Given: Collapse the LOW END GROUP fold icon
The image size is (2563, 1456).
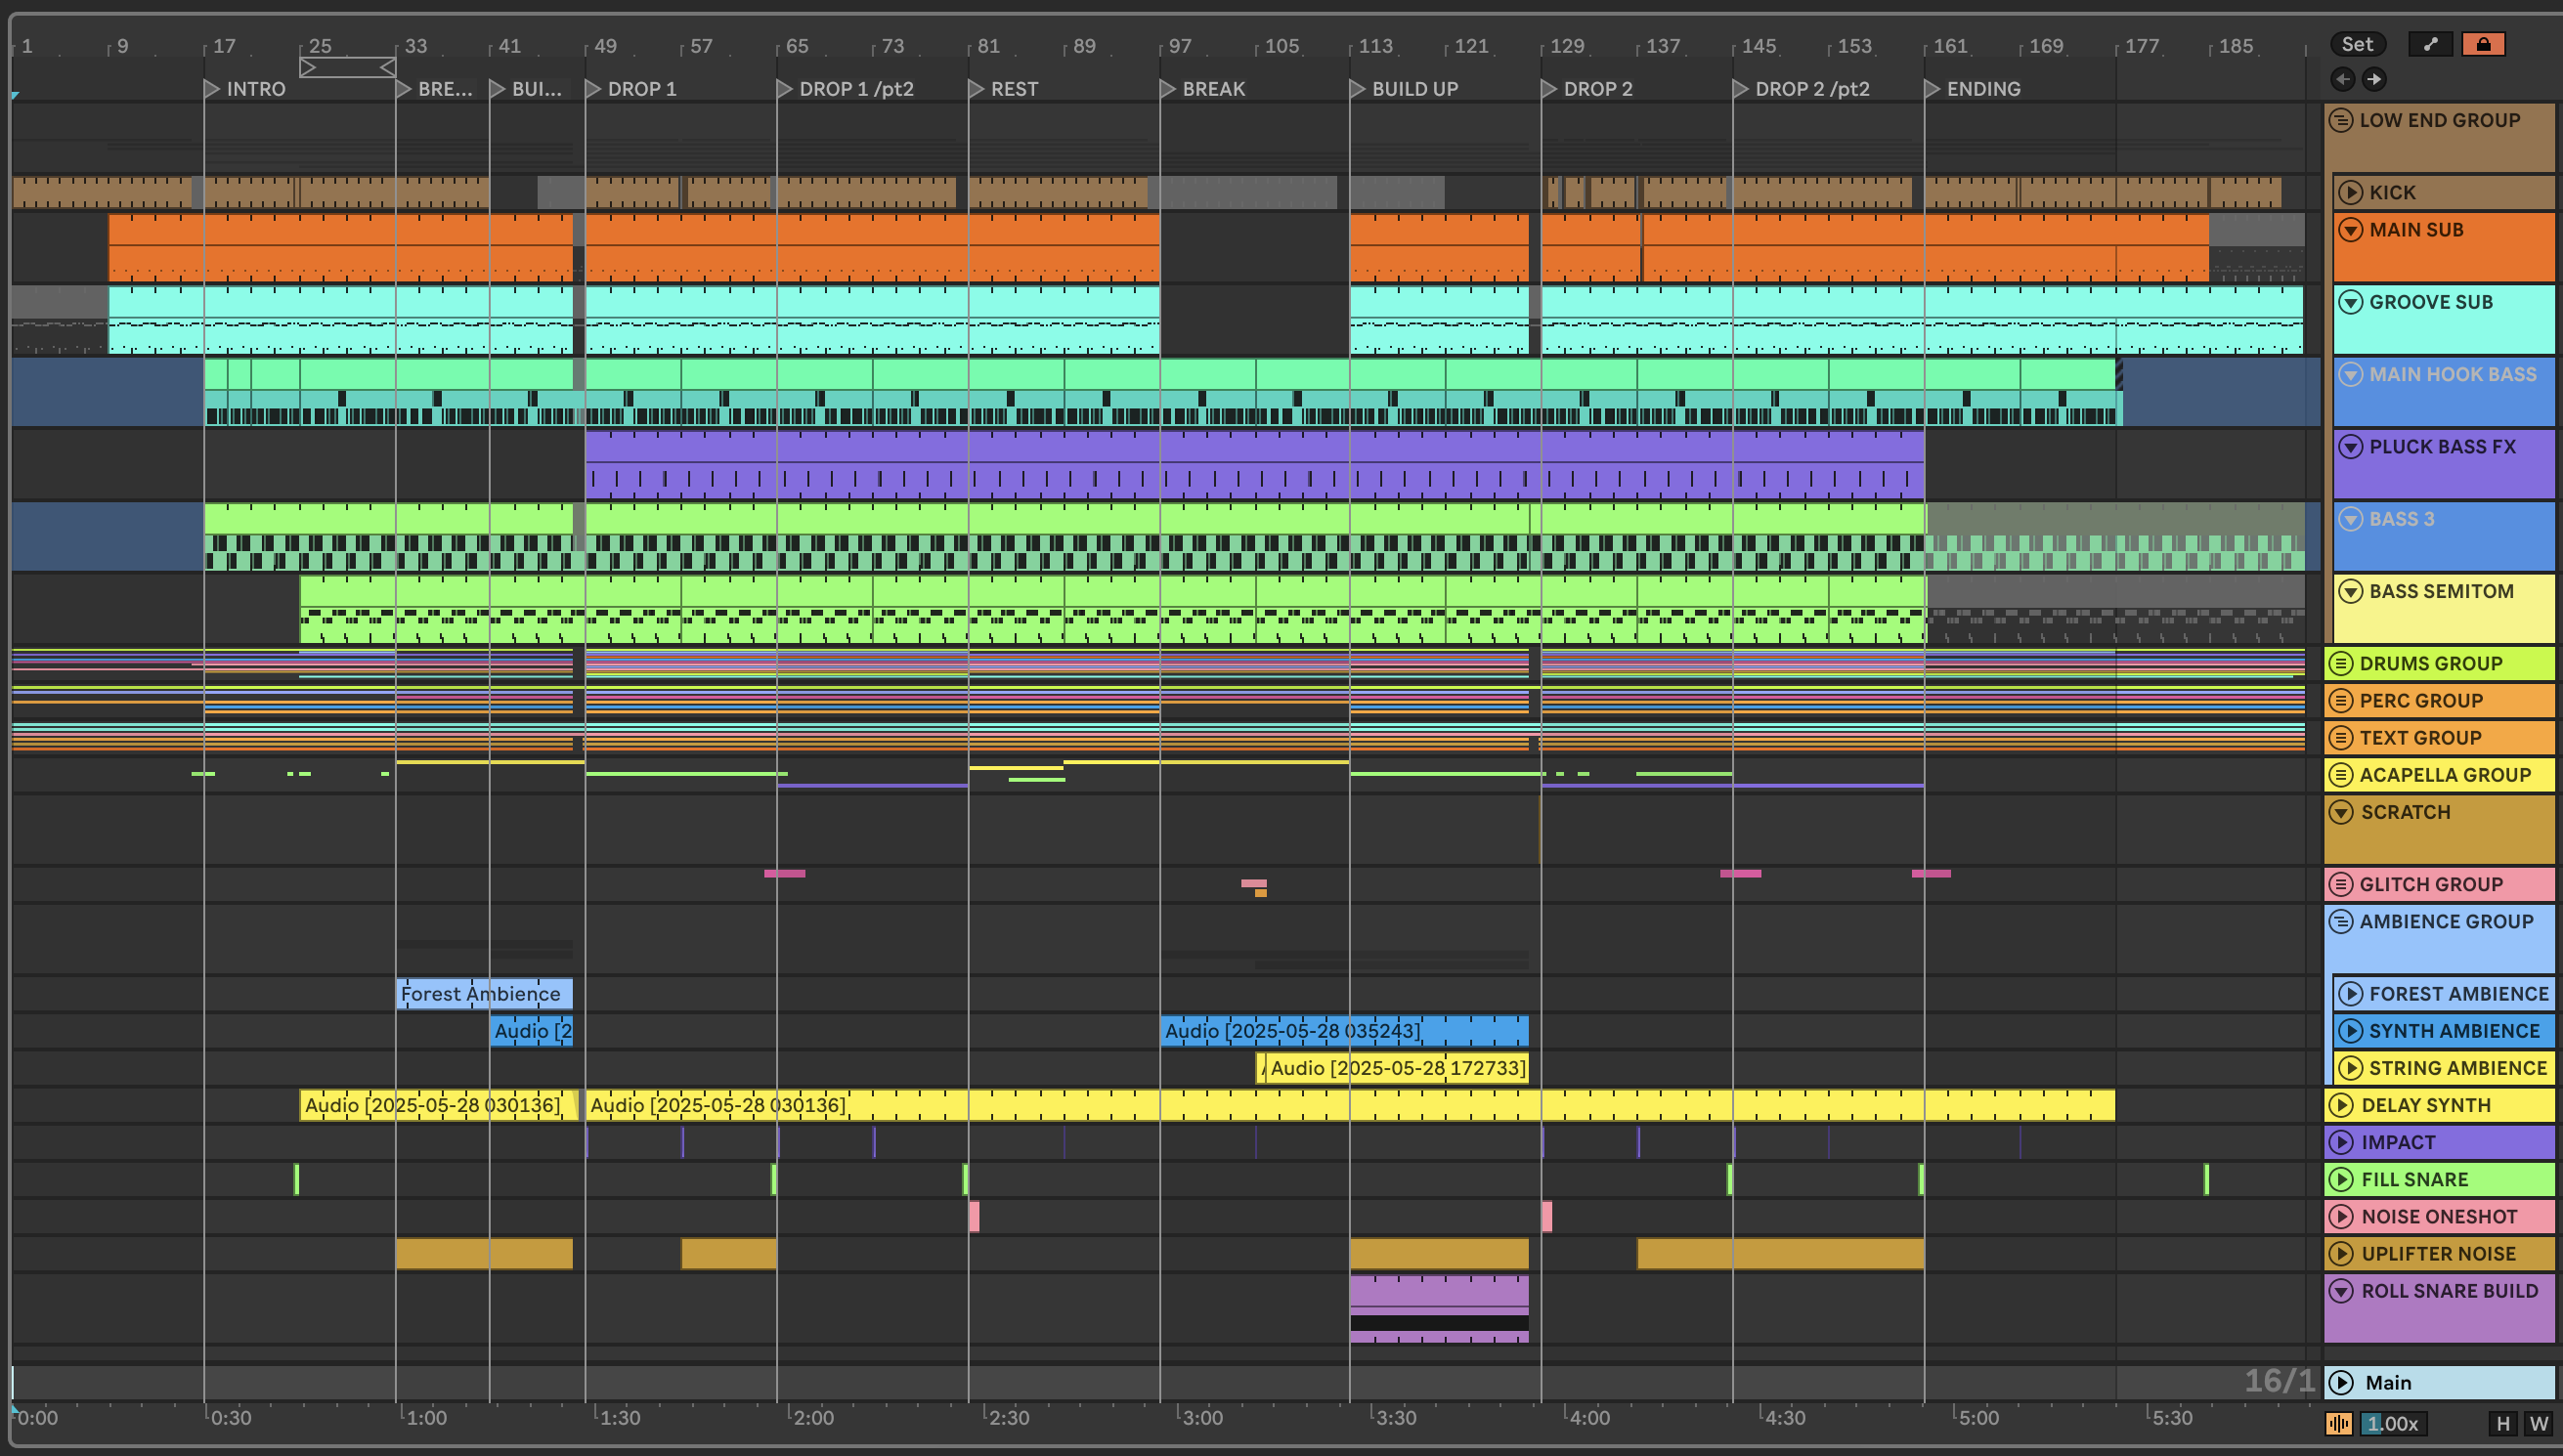Looking at the screenshot, I should (2341, 121).
